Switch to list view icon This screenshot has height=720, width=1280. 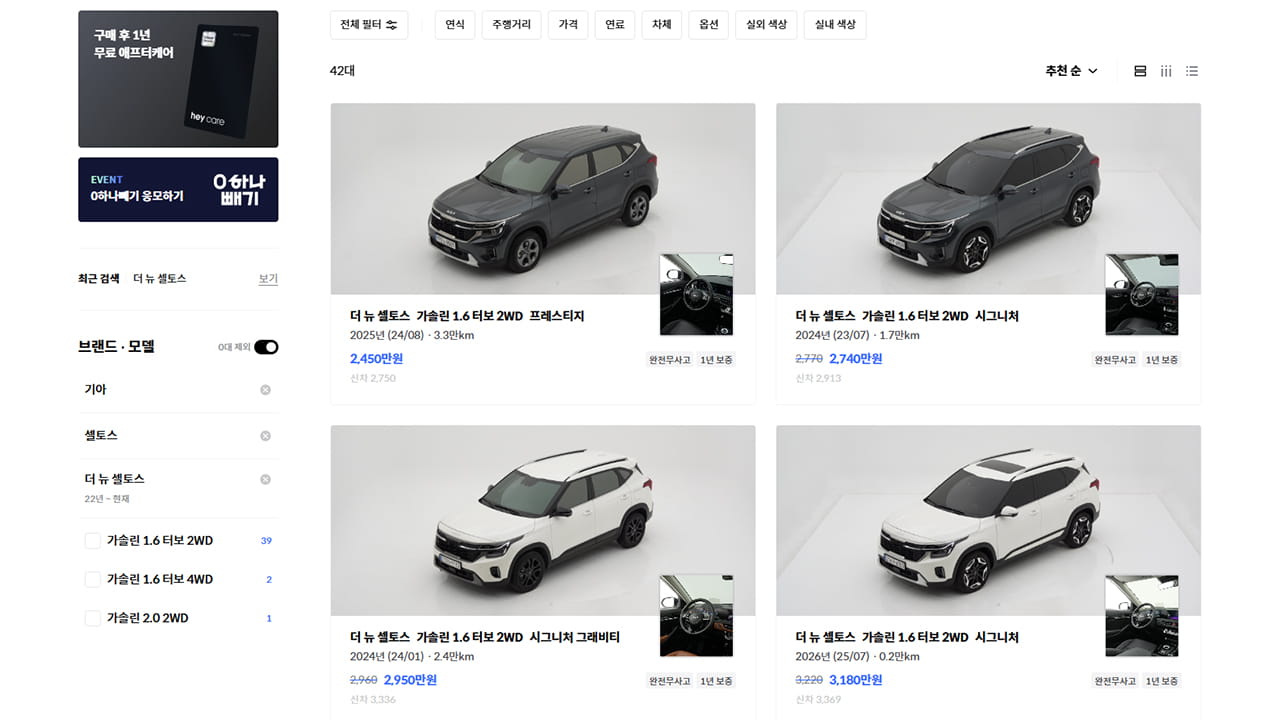pyautogui.click(x=1192, y=71)
